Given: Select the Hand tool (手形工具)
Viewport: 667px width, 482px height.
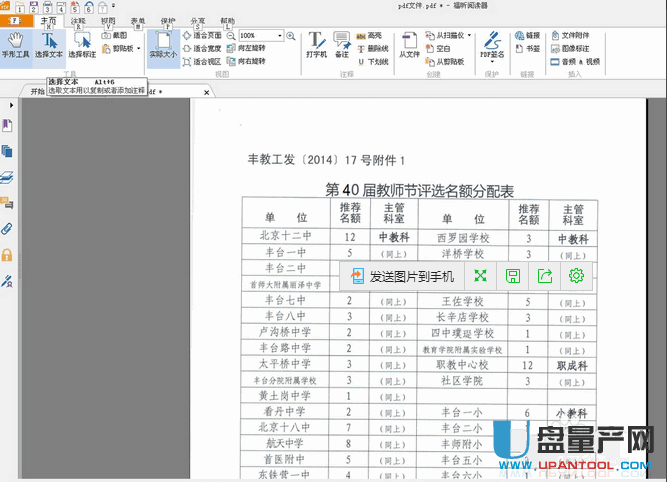Looking at the screenshot, I should point(15,47).
